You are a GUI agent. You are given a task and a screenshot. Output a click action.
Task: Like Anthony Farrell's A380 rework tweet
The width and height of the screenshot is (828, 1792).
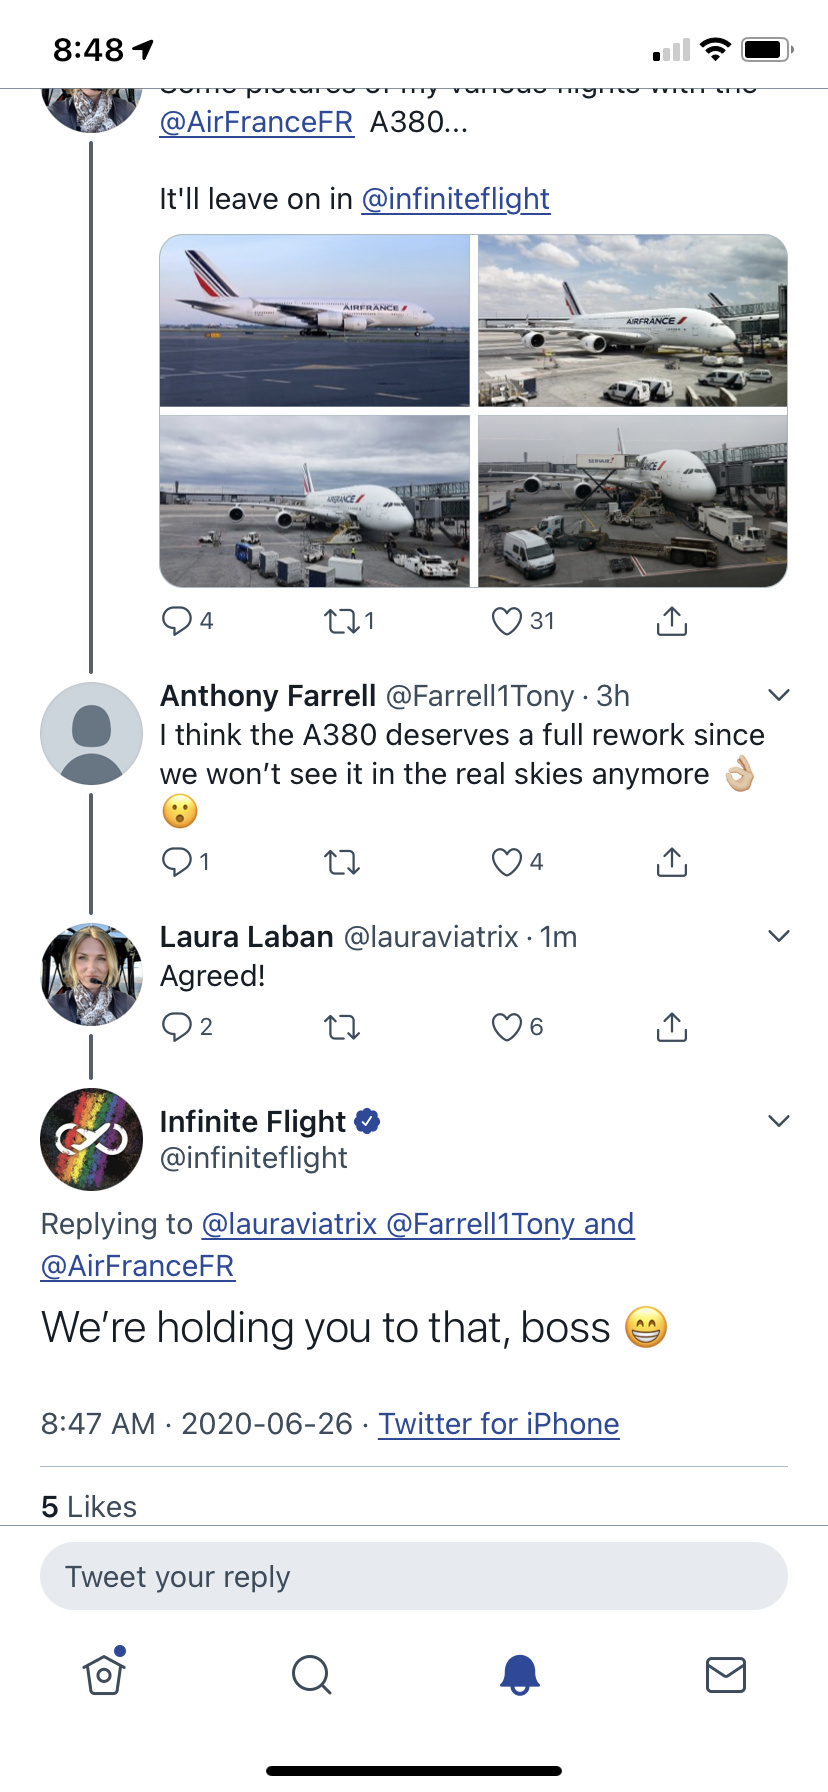pos(507,862)
